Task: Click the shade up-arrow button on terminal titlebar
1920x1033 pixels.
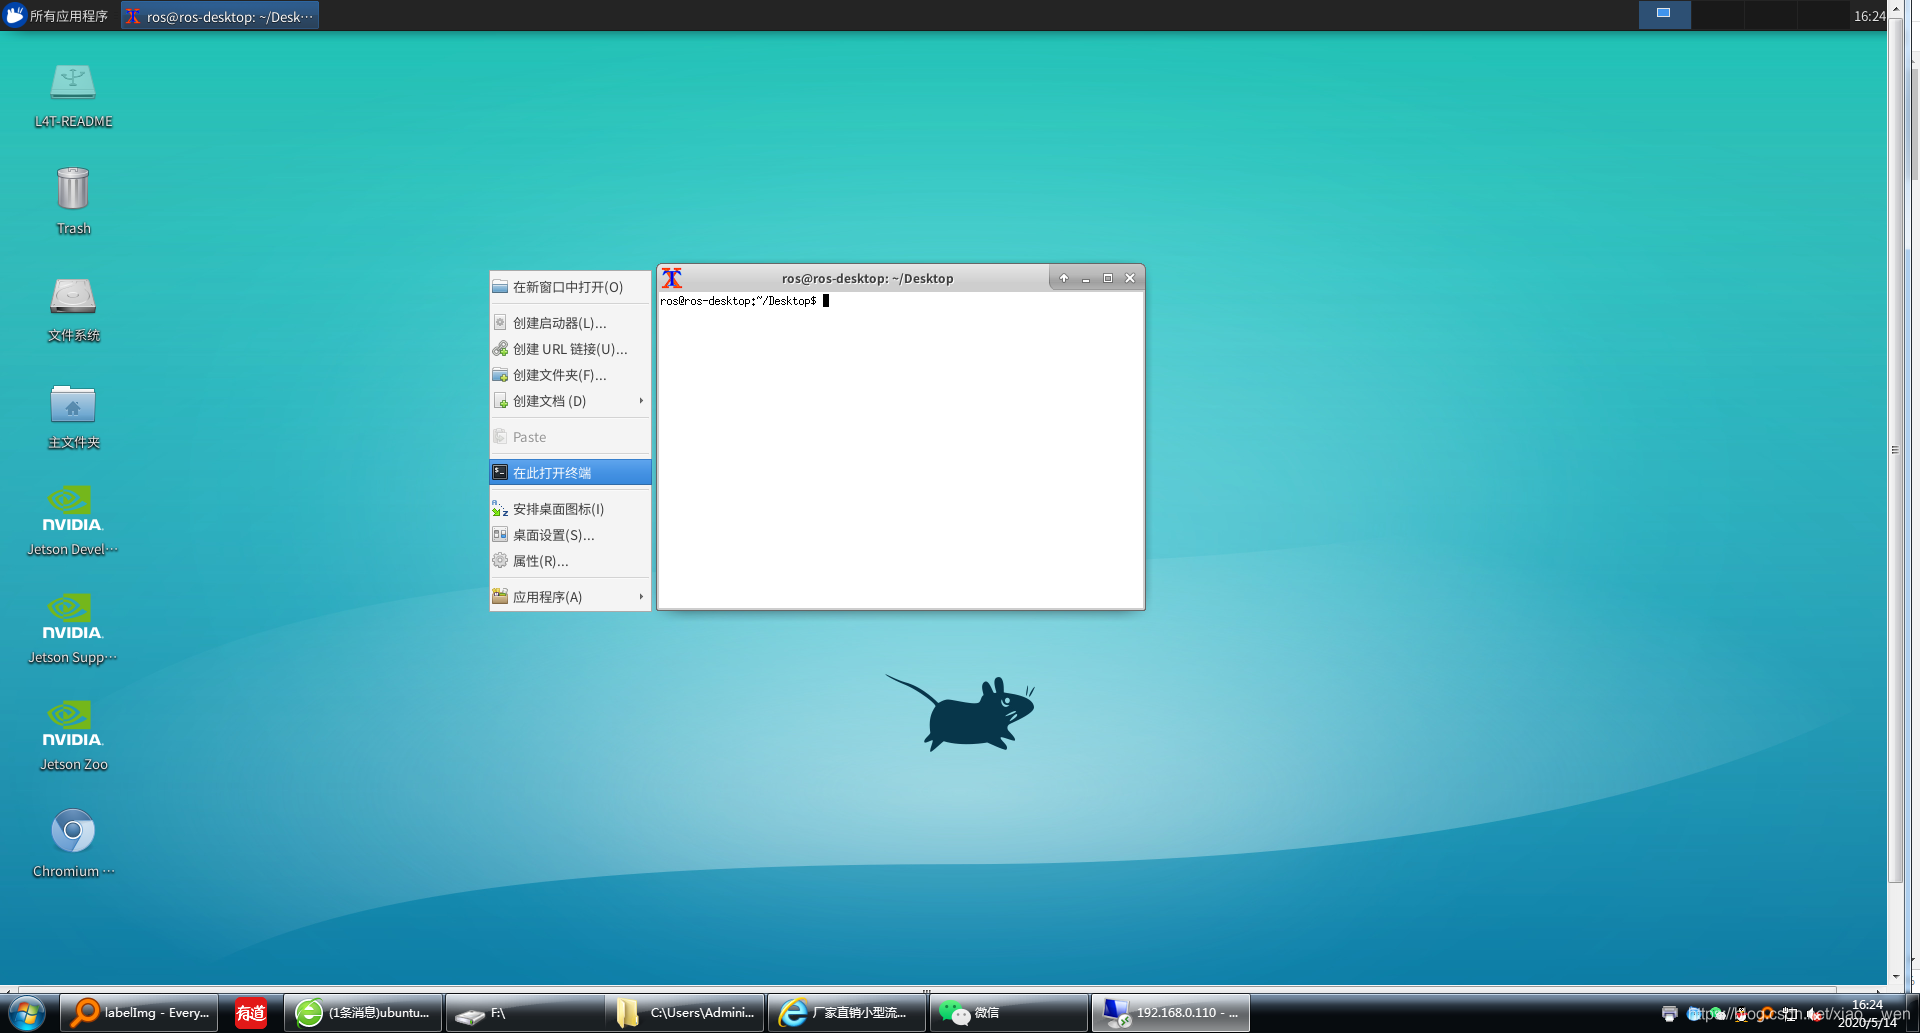Action: point(1064,278)
